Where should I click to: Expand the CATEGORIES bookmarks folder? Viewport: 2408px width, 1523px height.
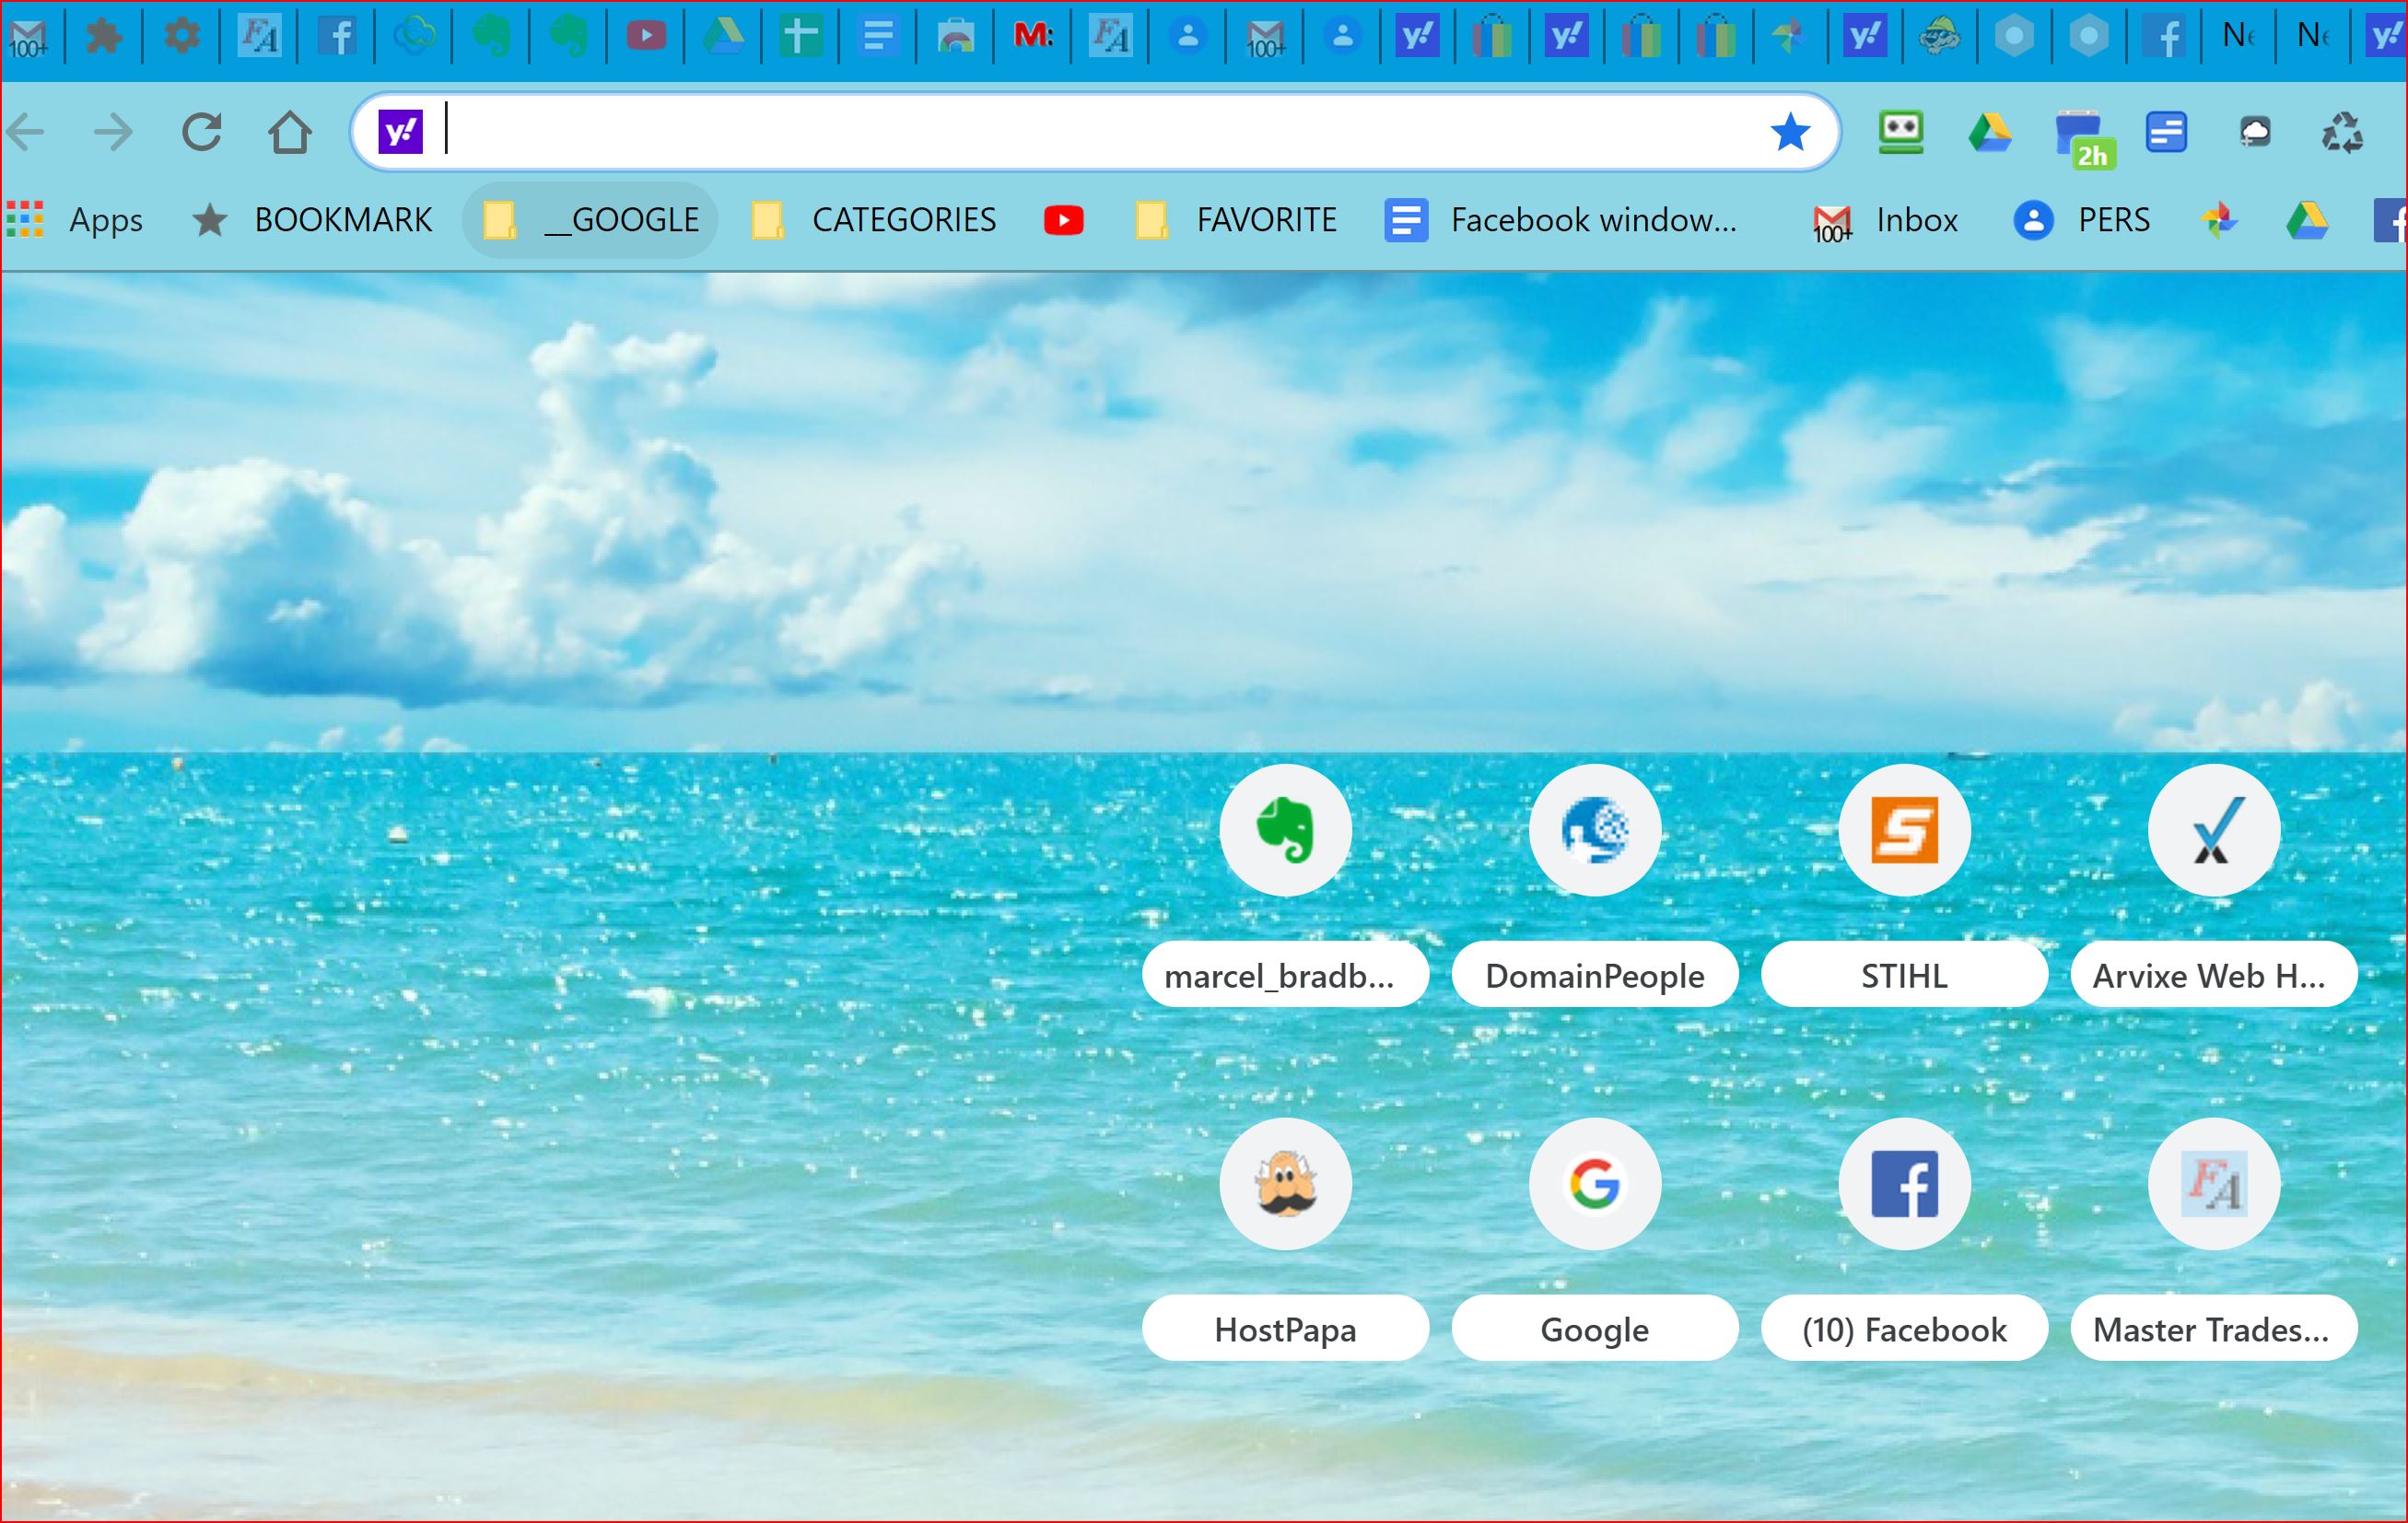tap(874, 220)
